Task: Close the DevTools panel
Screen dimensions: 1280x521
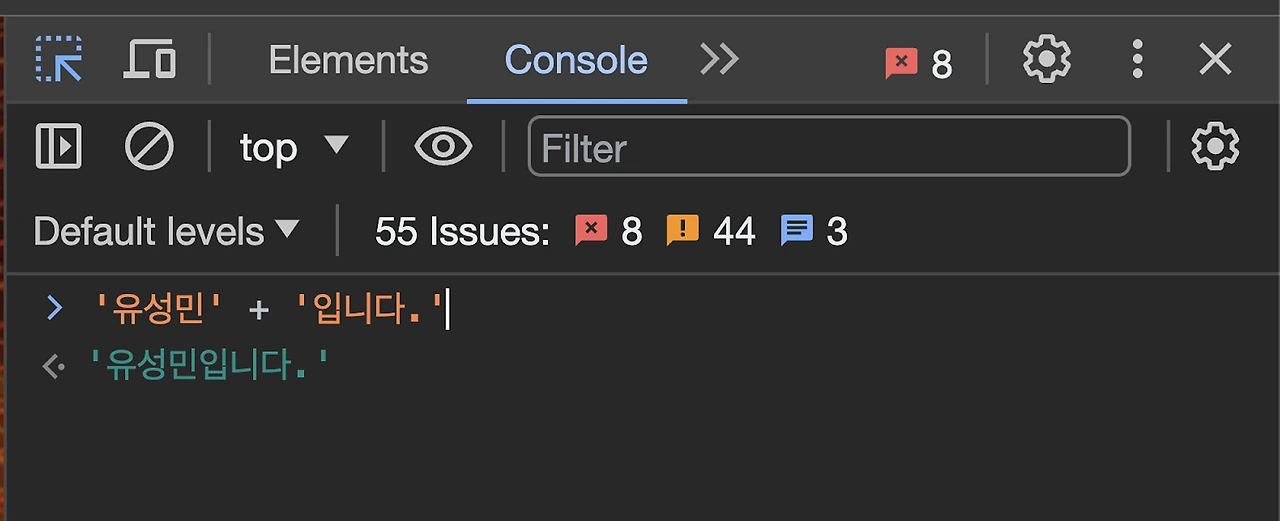Action: coord(1215,60)
